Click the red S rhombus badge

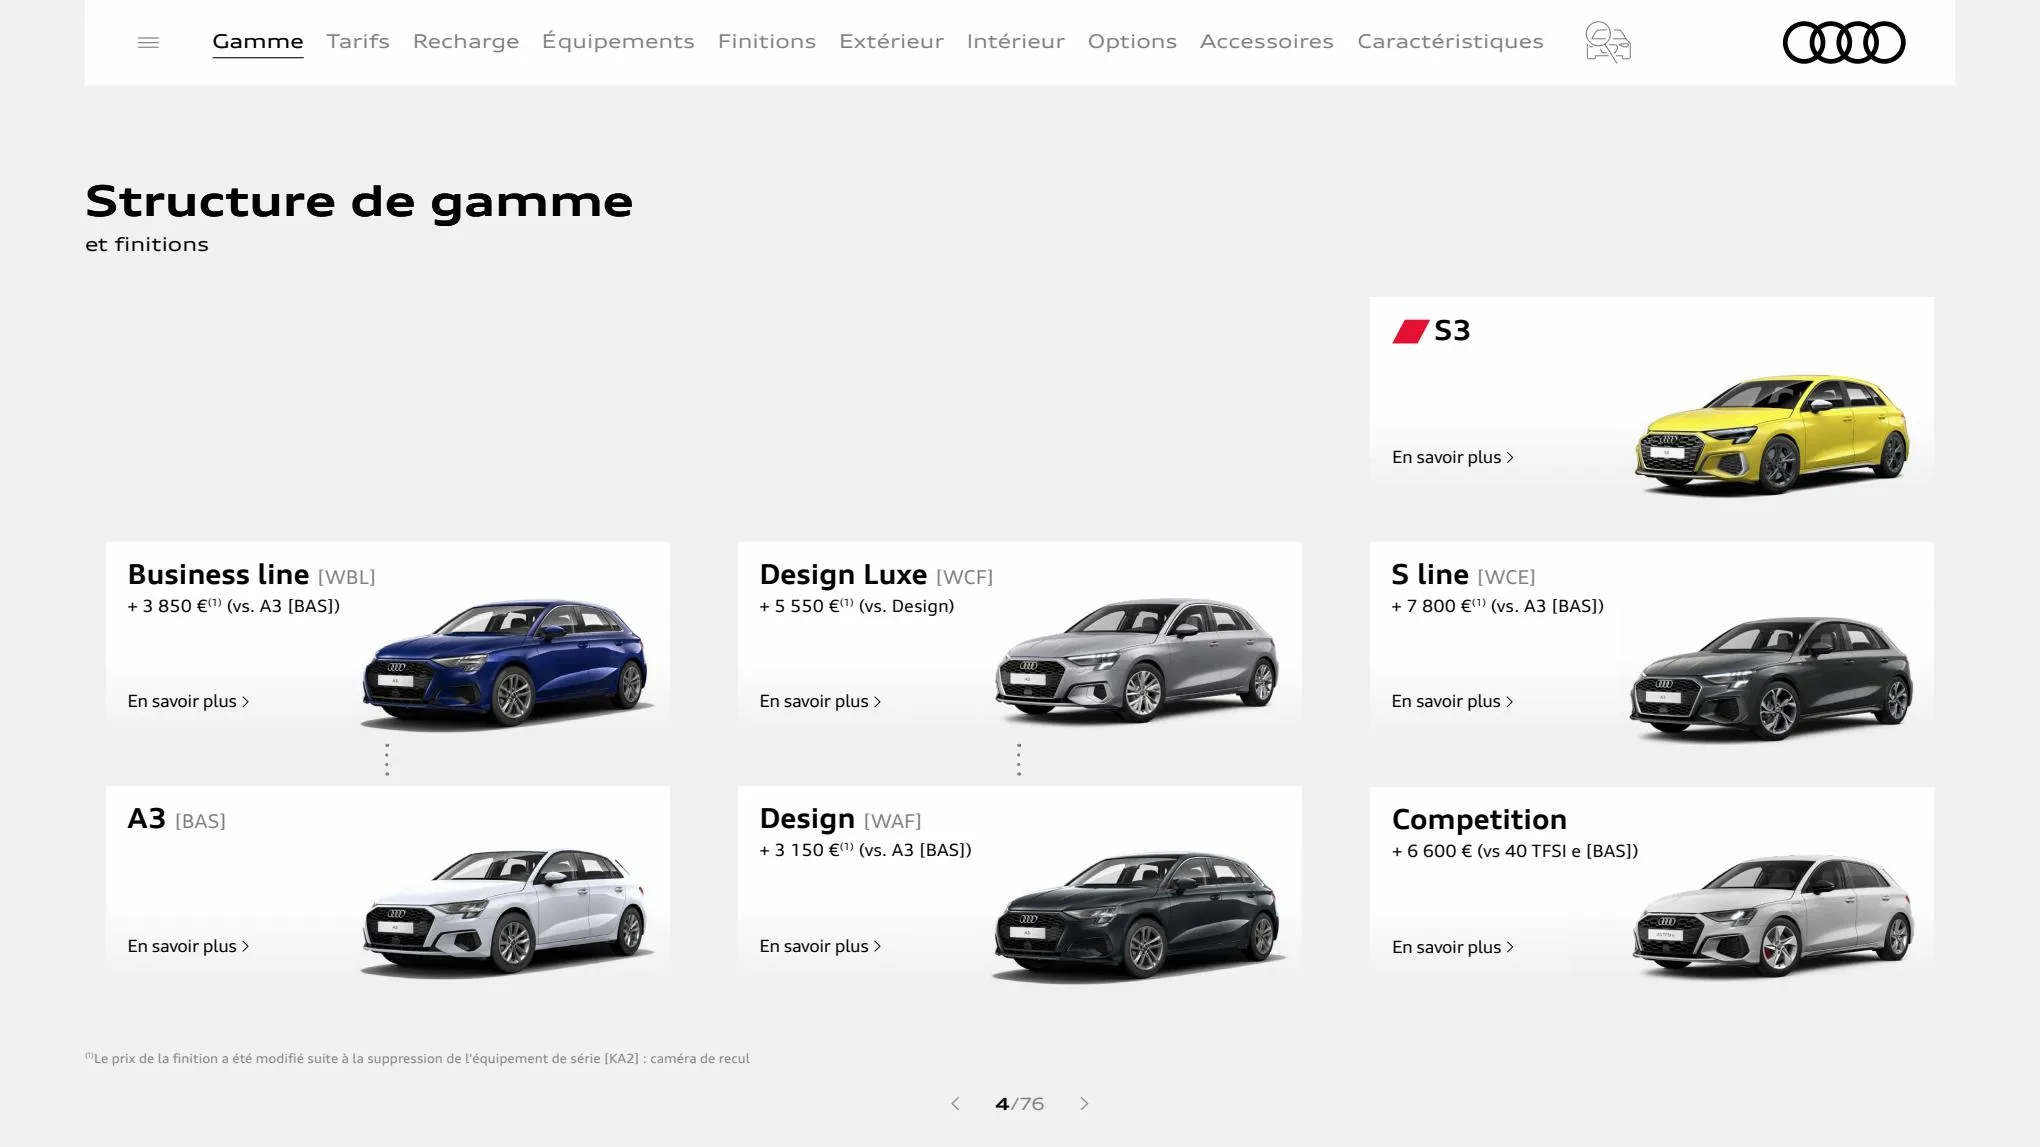tap(1410, 331)
